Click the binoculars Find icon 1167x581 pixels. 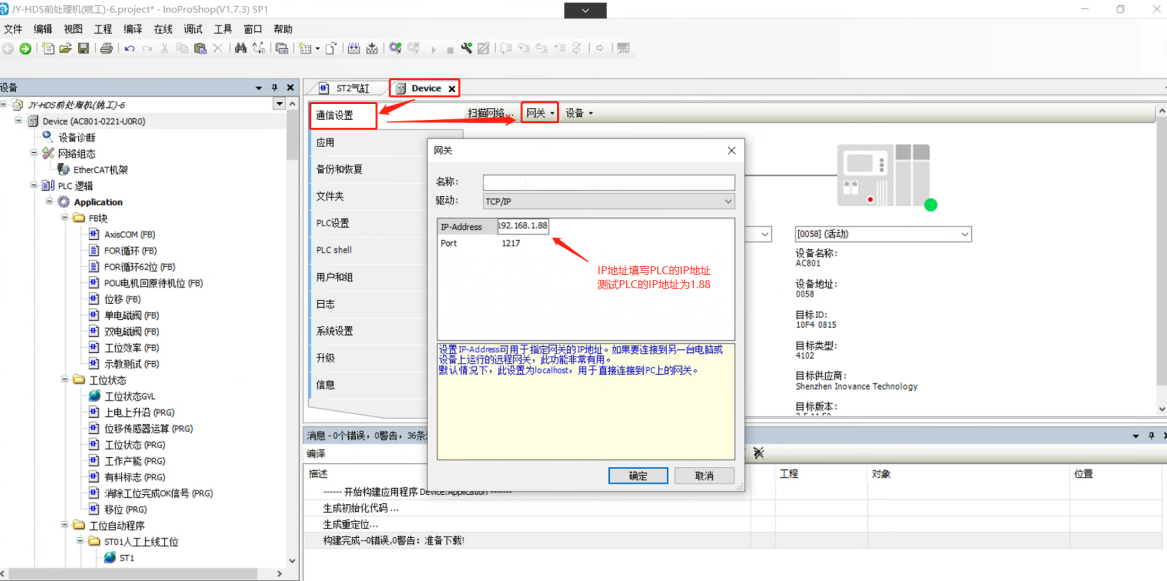240,48
